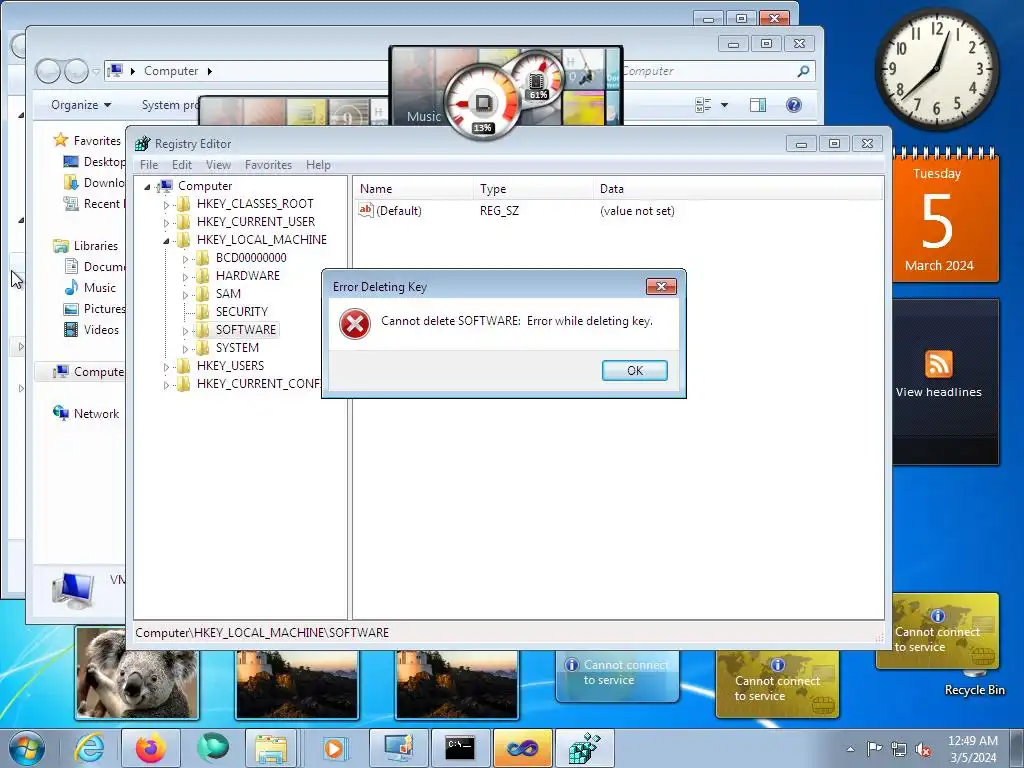Click the network tray icon
The height and width of the screenshot is (768, 1024).
tap(899, 750)
